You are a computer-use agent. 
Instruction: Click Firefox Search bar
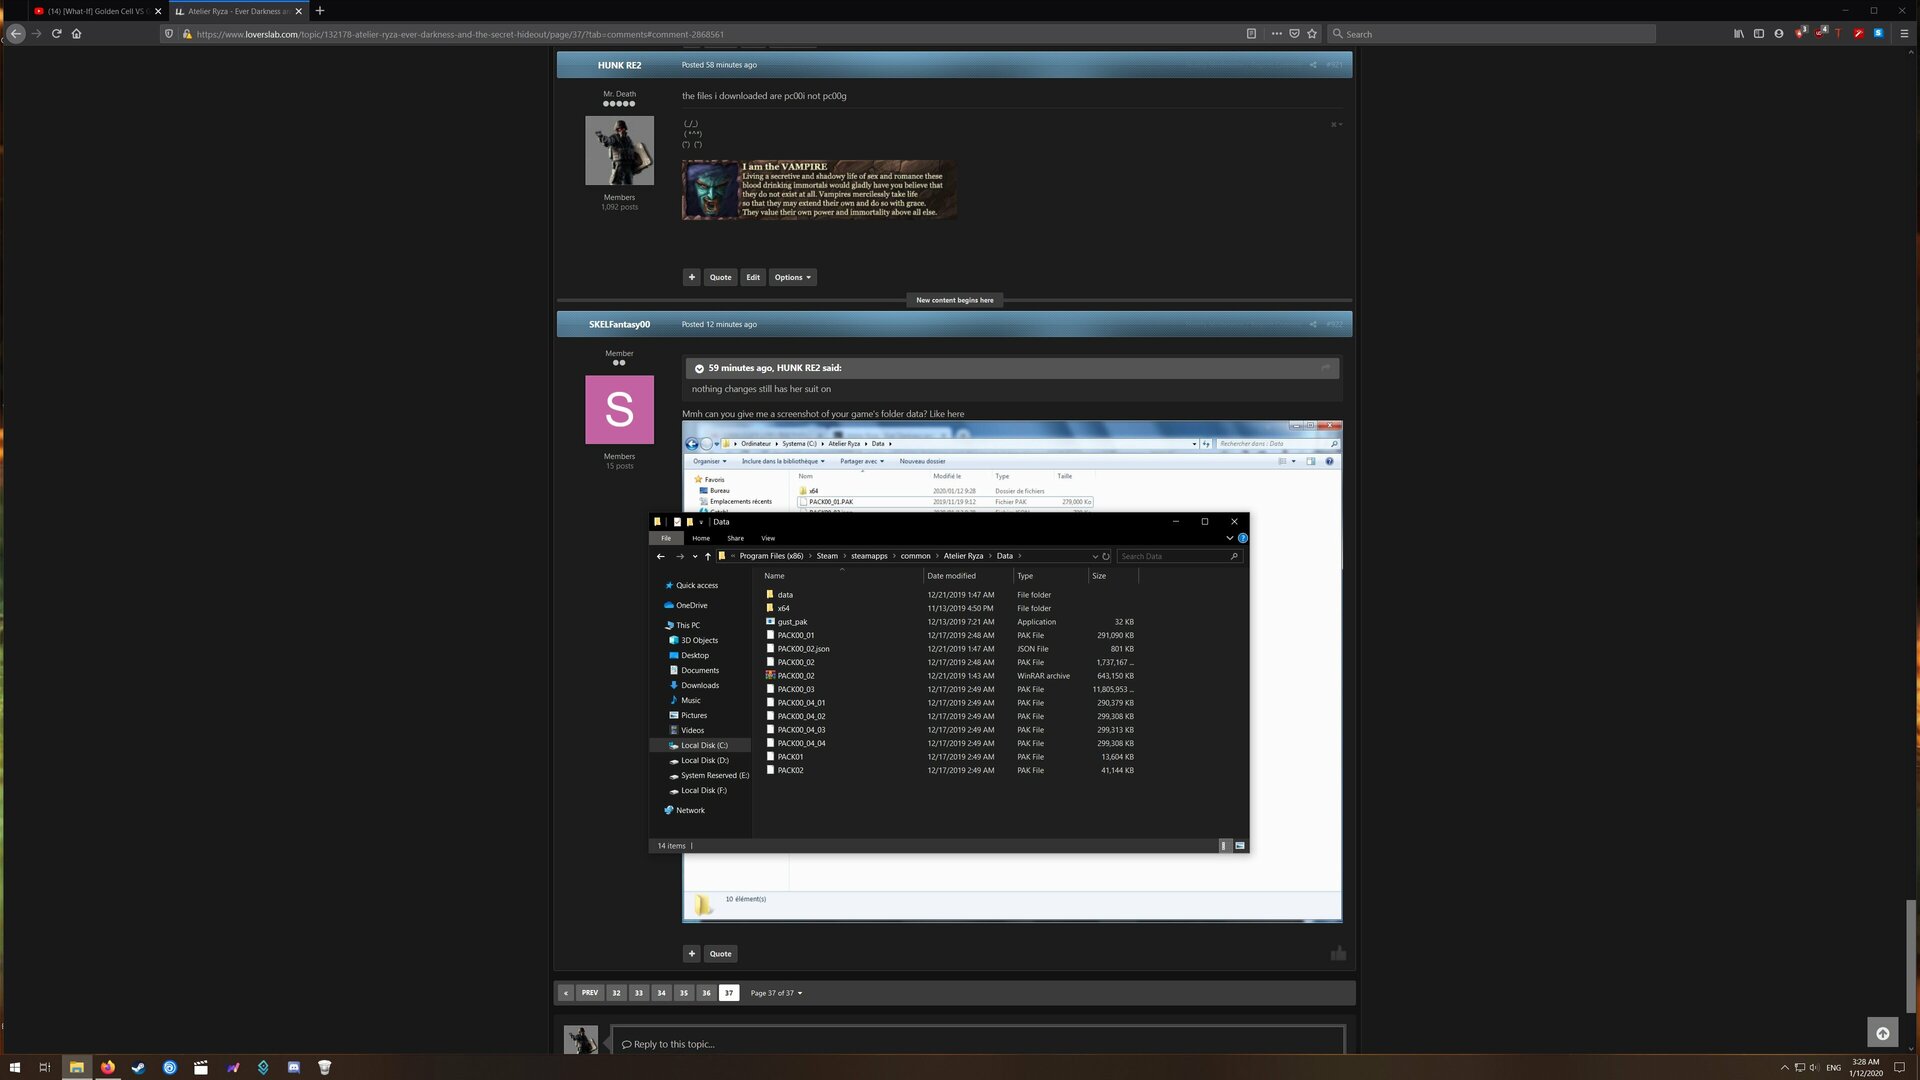click(x=1491, y=33)
